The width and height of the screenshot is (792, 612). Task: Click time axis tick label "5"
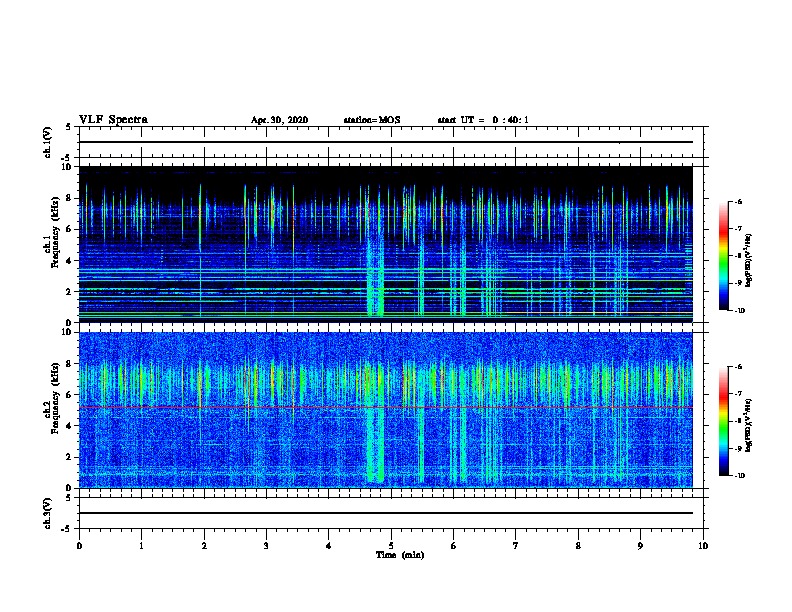tap(391, 546)
